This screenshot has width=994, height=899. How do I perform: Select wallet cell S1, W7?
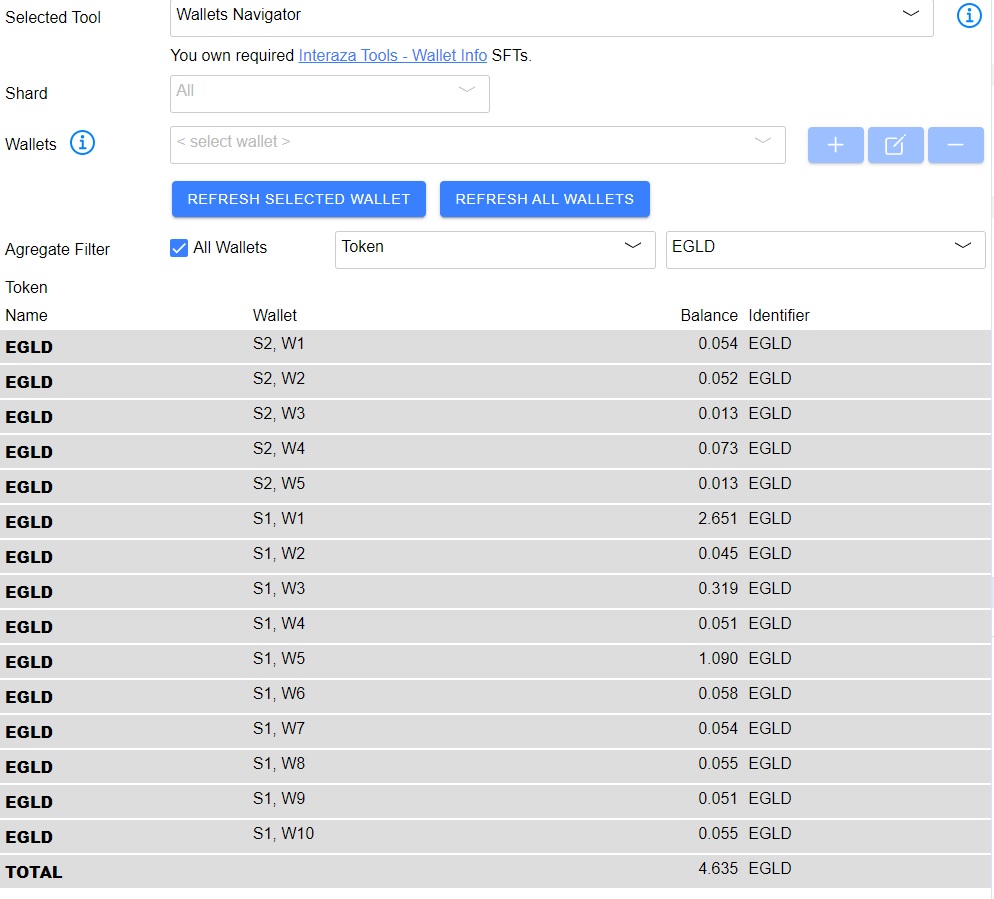tap(278, 728)
